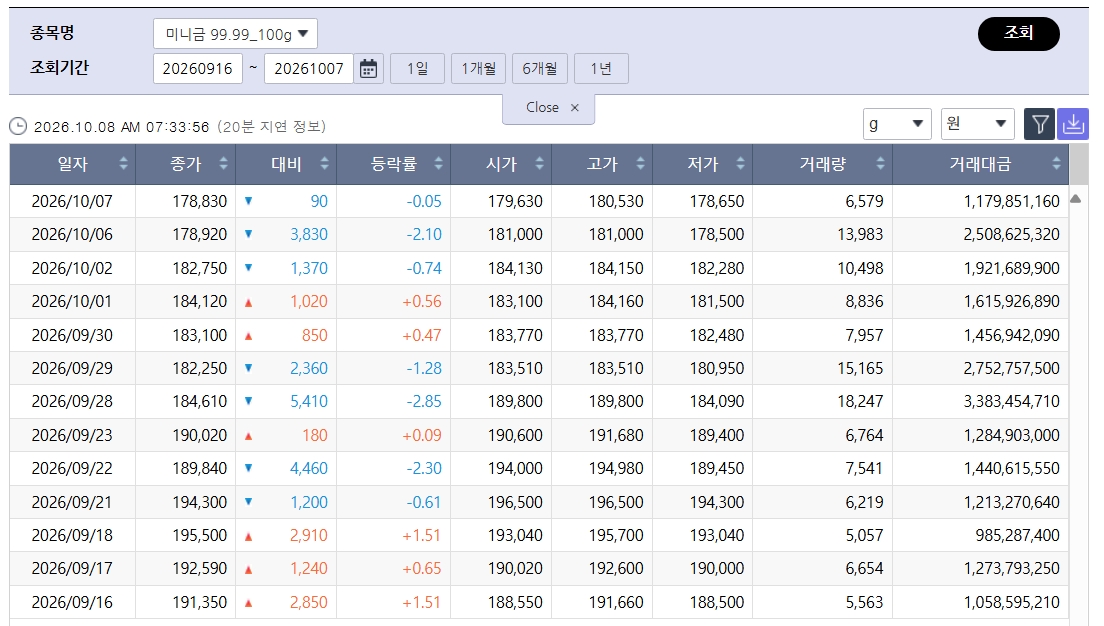Viewport: 1104px width, 626px height.
Task: Click the timestamp 2026.10.08 AM 07:33:56
Action: pos(122,127)
